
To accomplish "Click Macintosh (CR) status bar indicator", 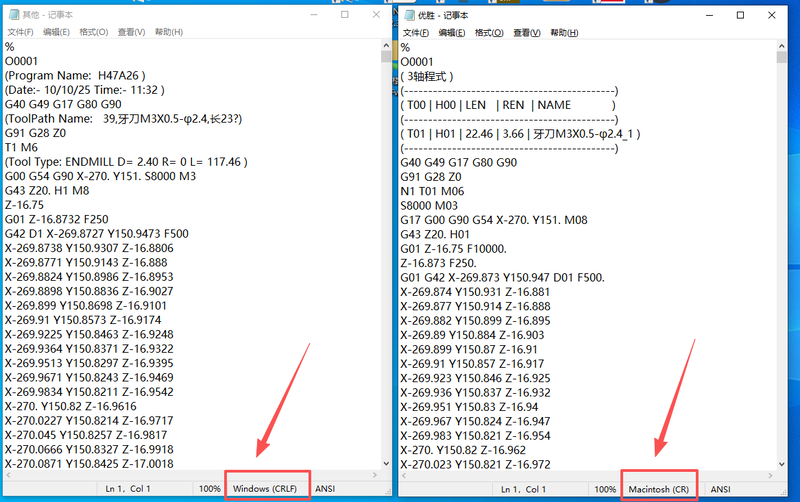I will click(660, 489).
